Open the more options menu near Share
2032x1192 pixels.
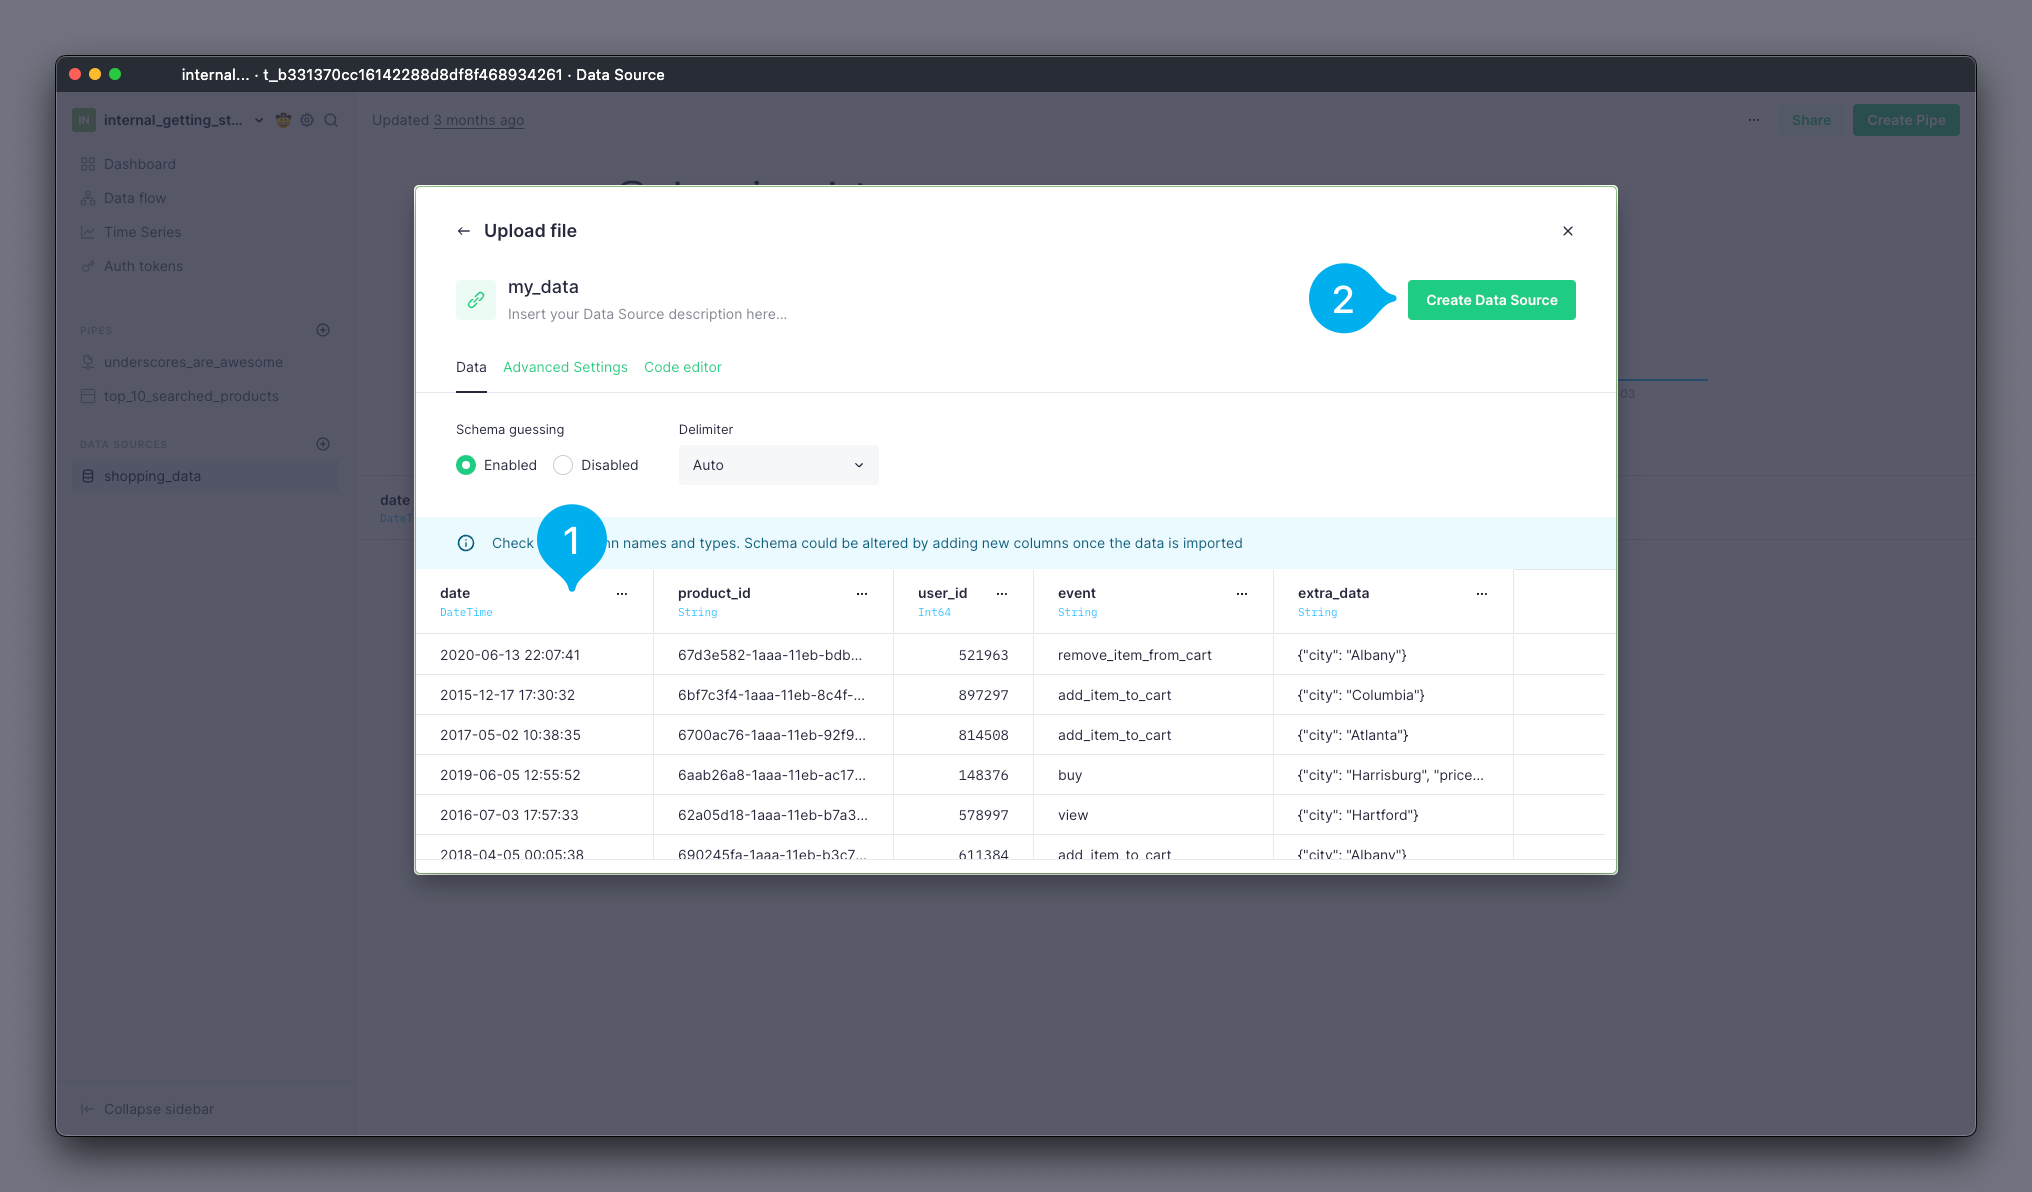click(1754, 120)
